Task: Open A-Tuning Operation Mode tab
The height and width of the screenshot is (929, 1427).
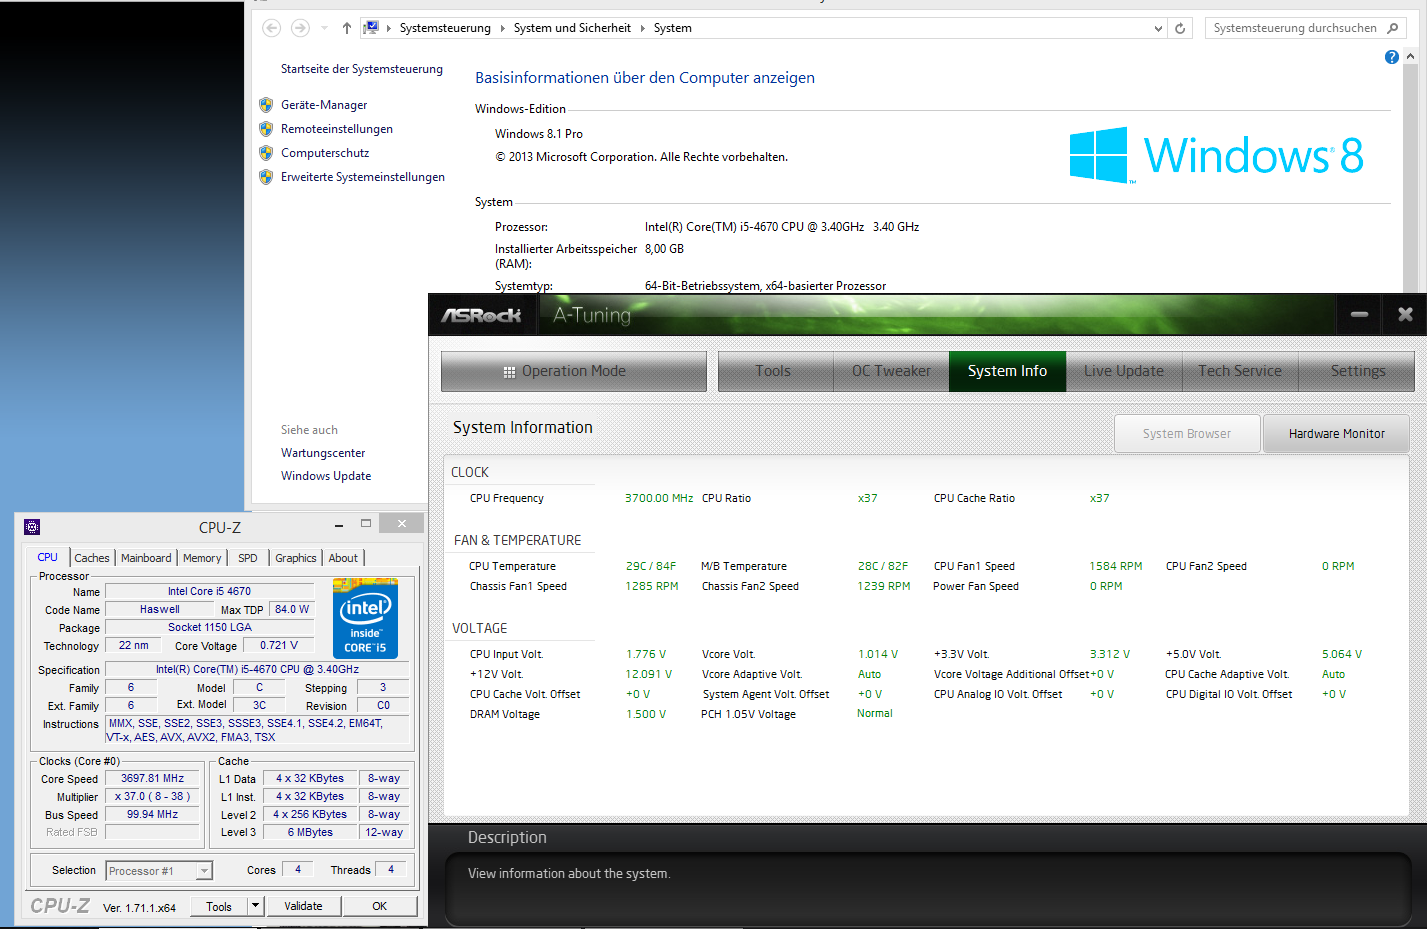Action: click(574, 371)
